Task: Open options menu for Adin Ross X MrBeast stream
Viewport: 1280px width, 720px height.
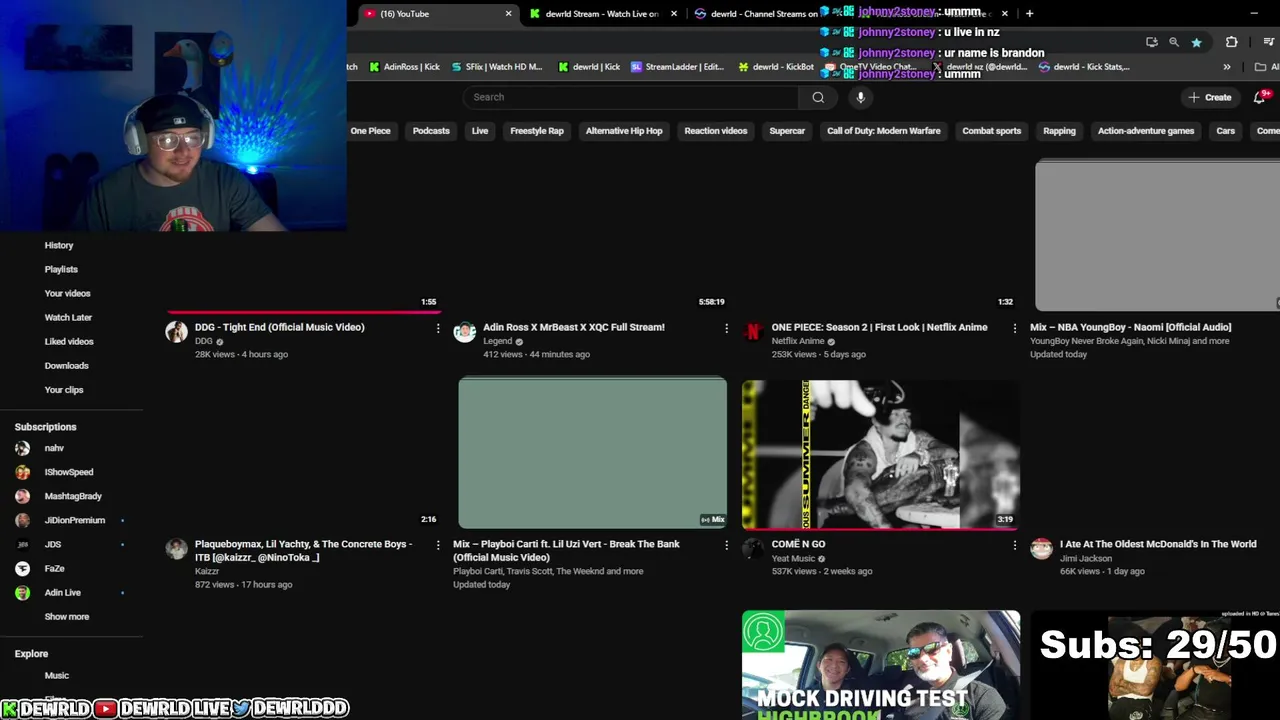Action: [x=726, y=328]
